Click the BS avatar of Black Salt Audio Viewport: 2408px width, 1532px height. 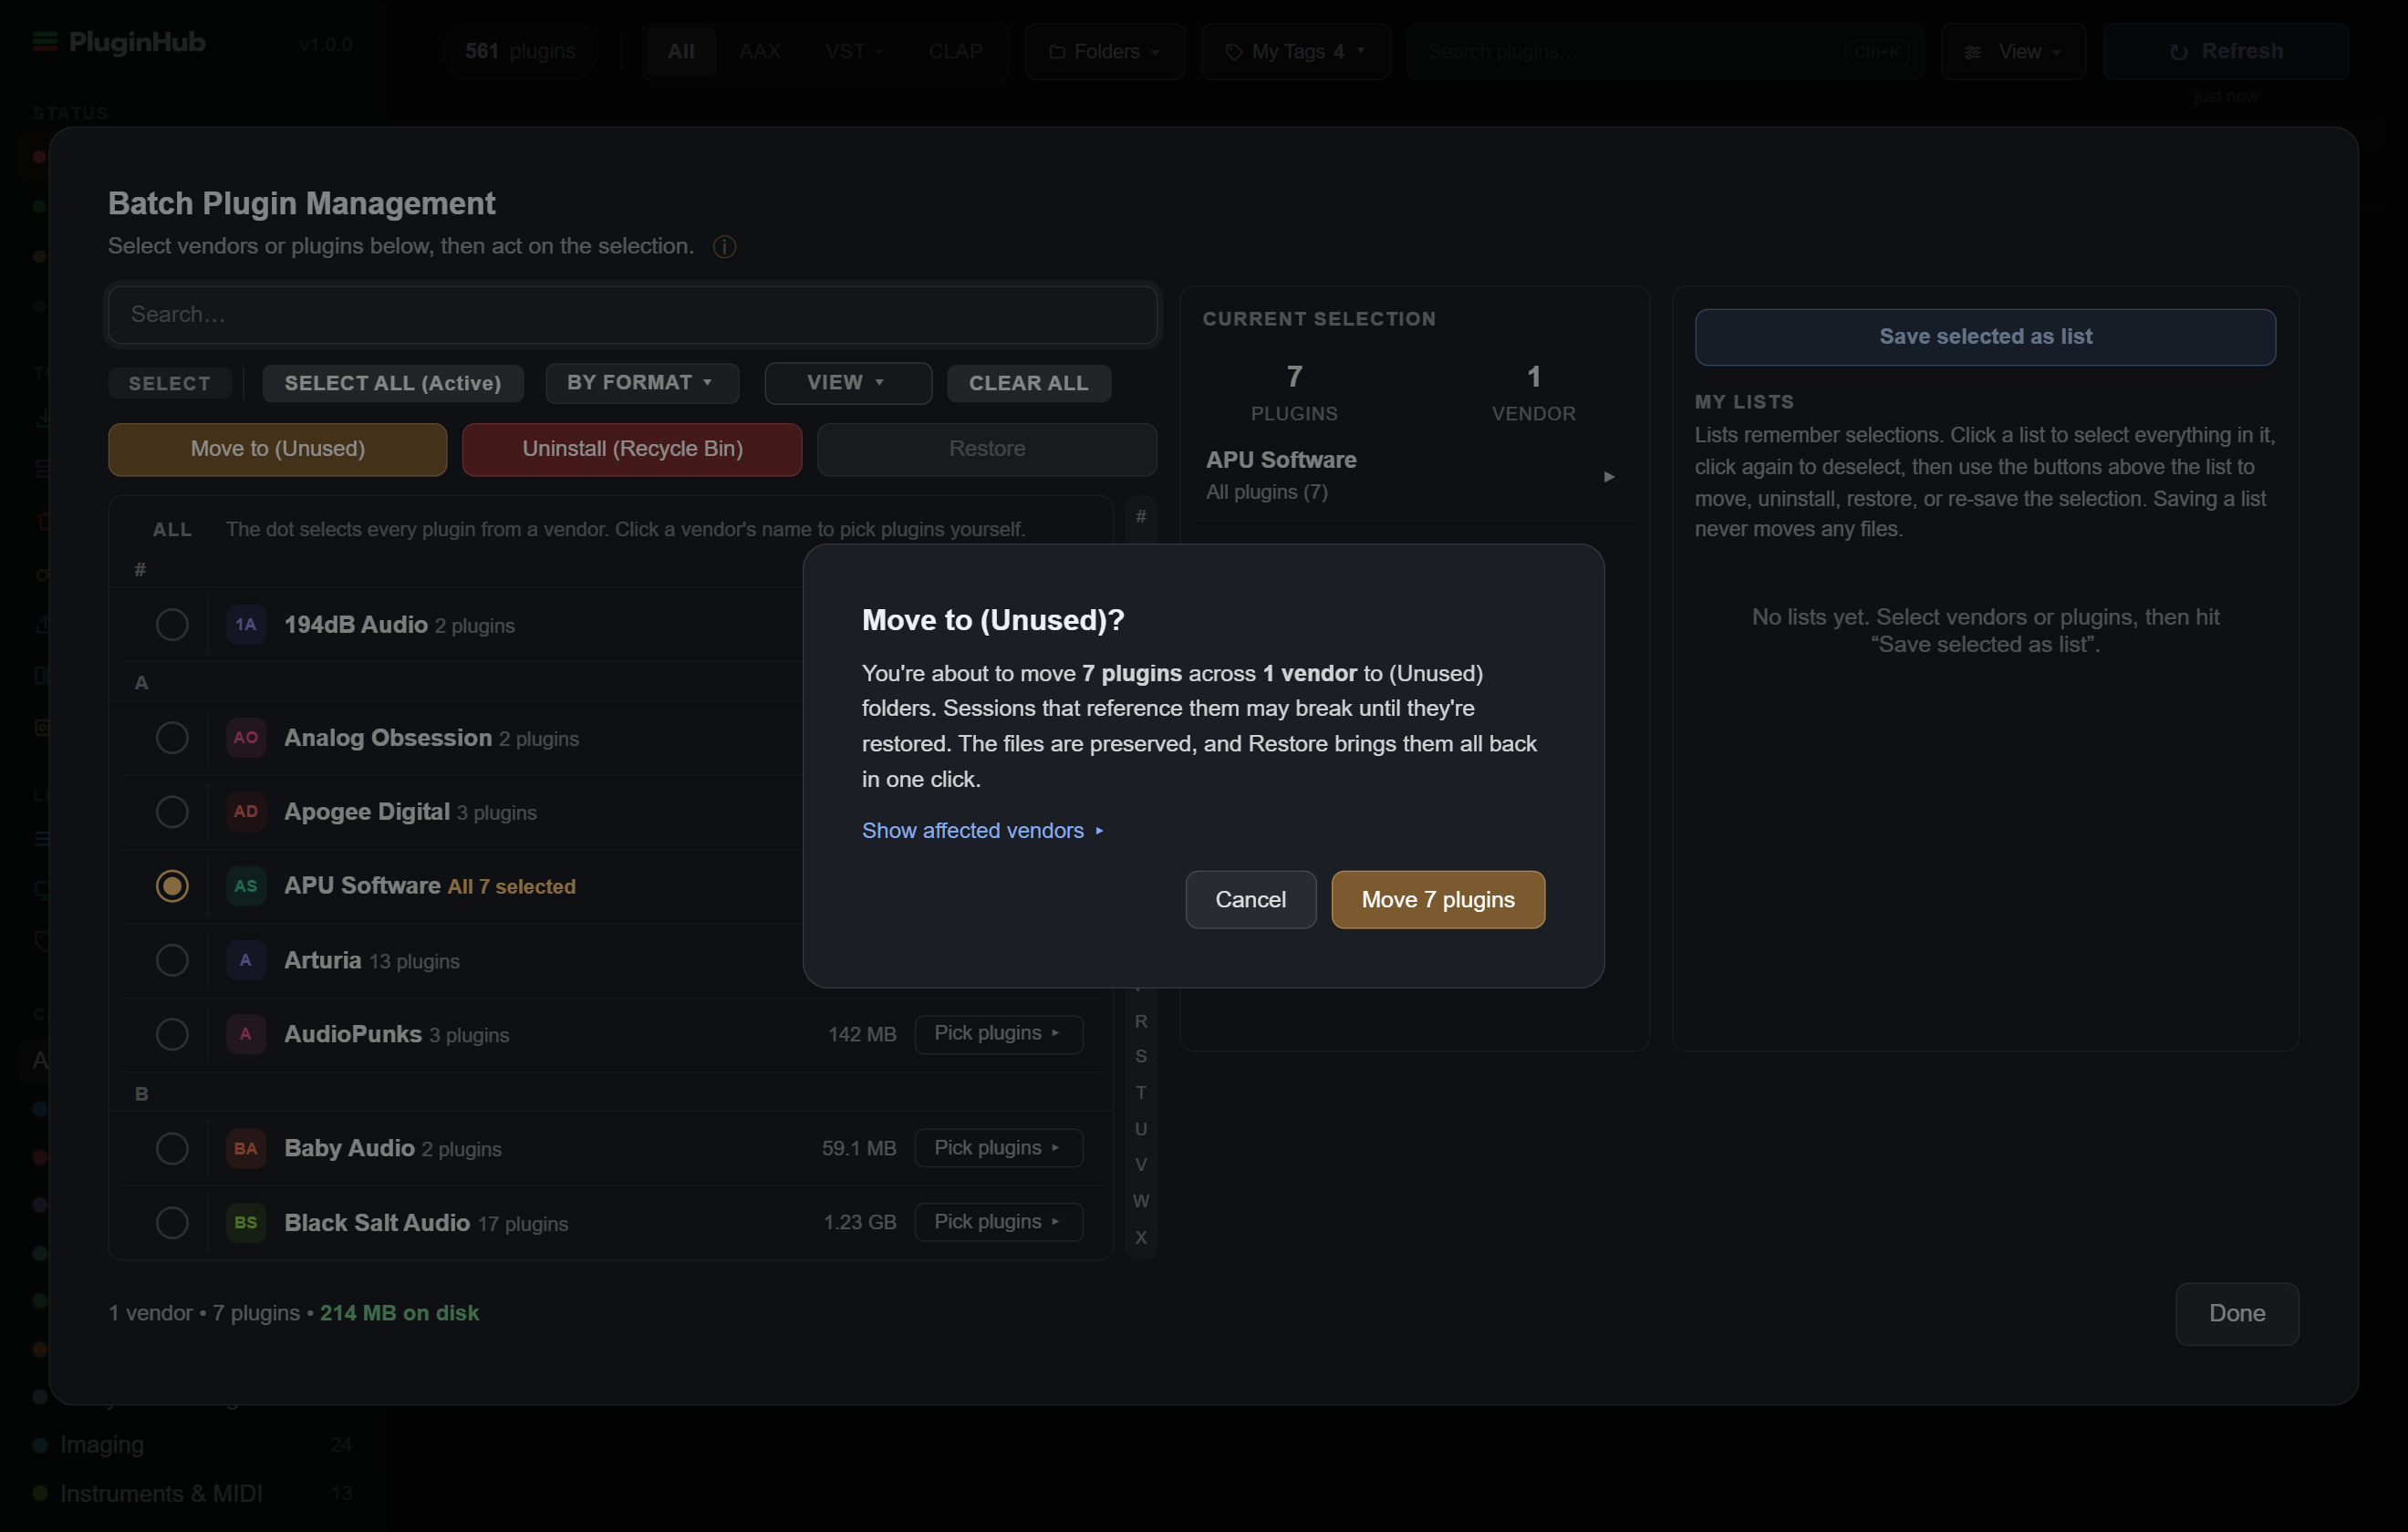pos(246,1222)
